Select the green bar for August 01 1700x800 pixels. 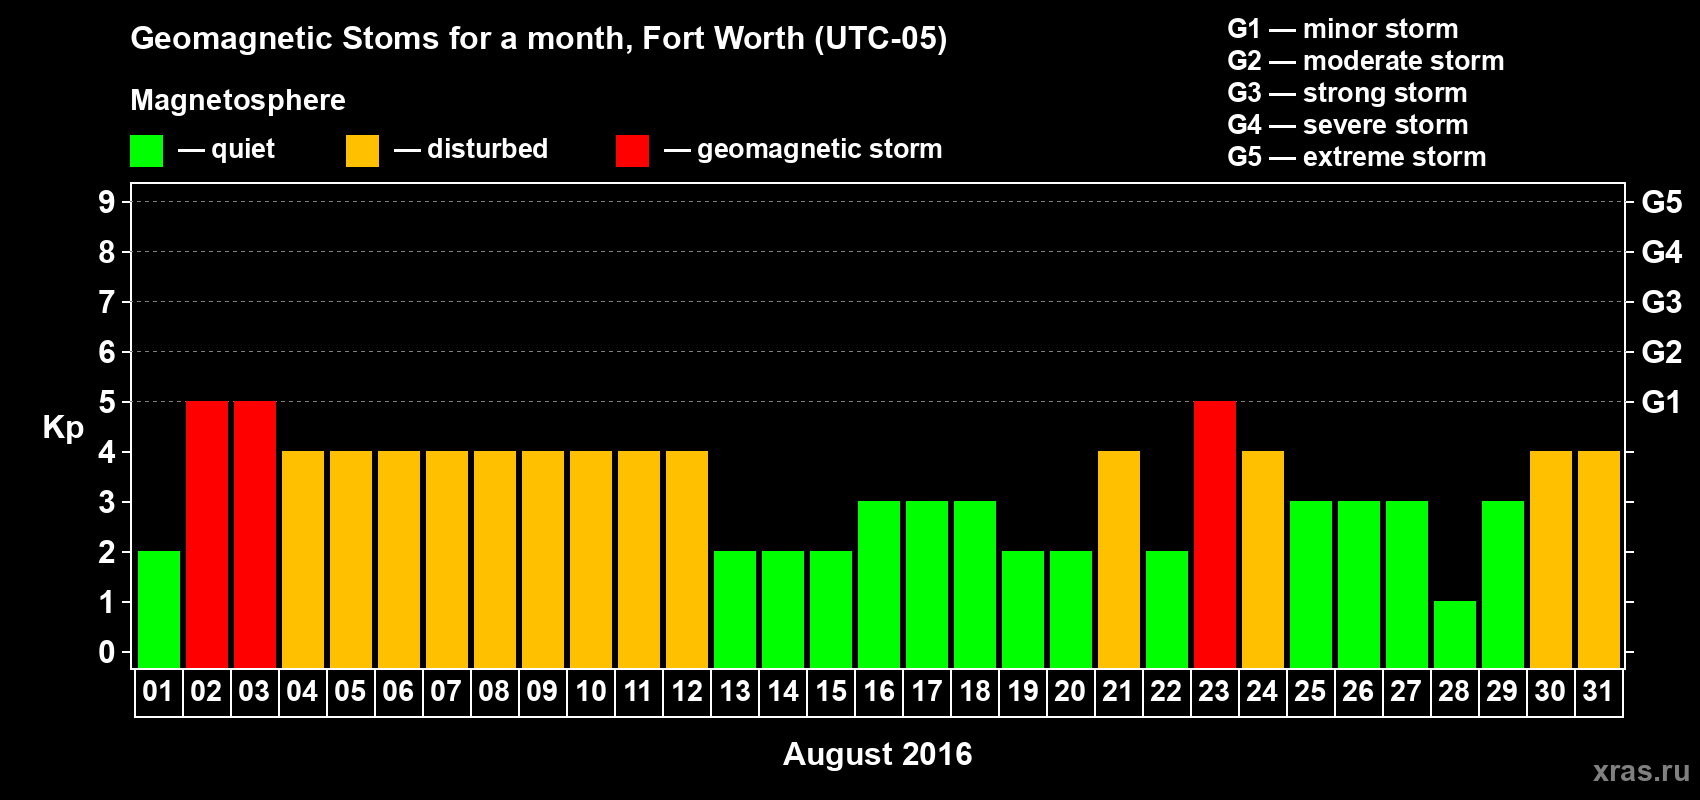tap(159, 609)
